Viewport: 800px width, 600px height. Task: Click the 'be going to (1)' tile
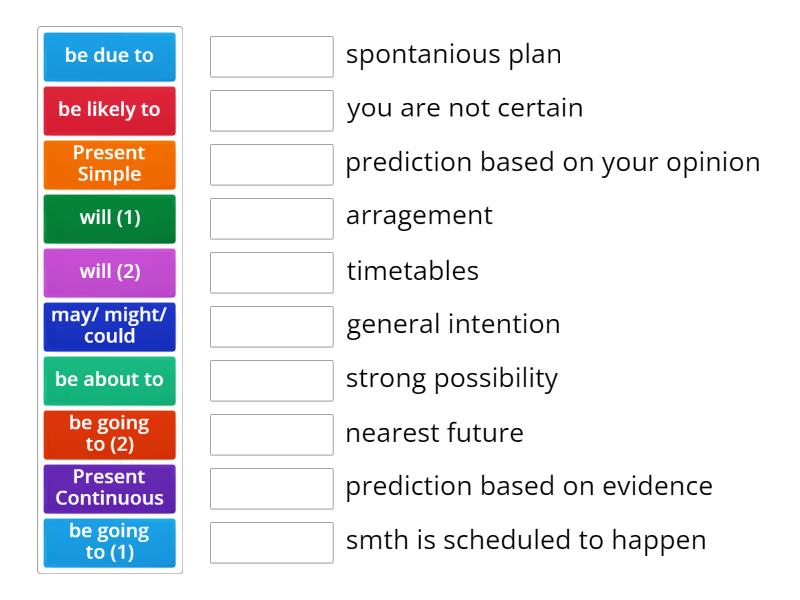tap(109, 542)
